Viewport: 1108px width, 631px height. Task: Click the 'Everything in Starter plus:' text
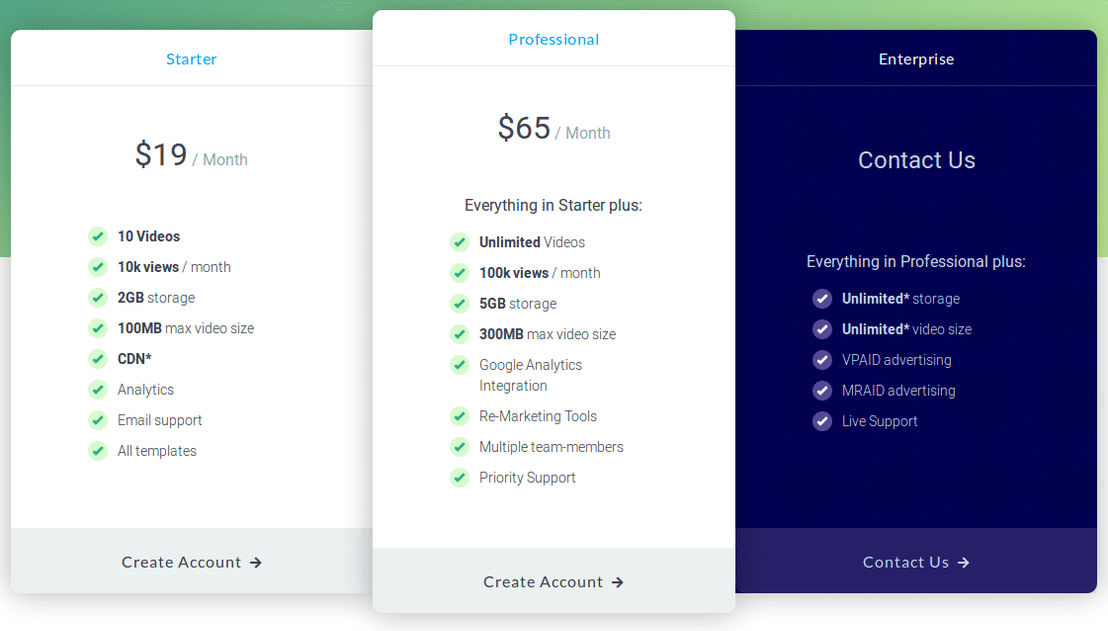[553, 206]
